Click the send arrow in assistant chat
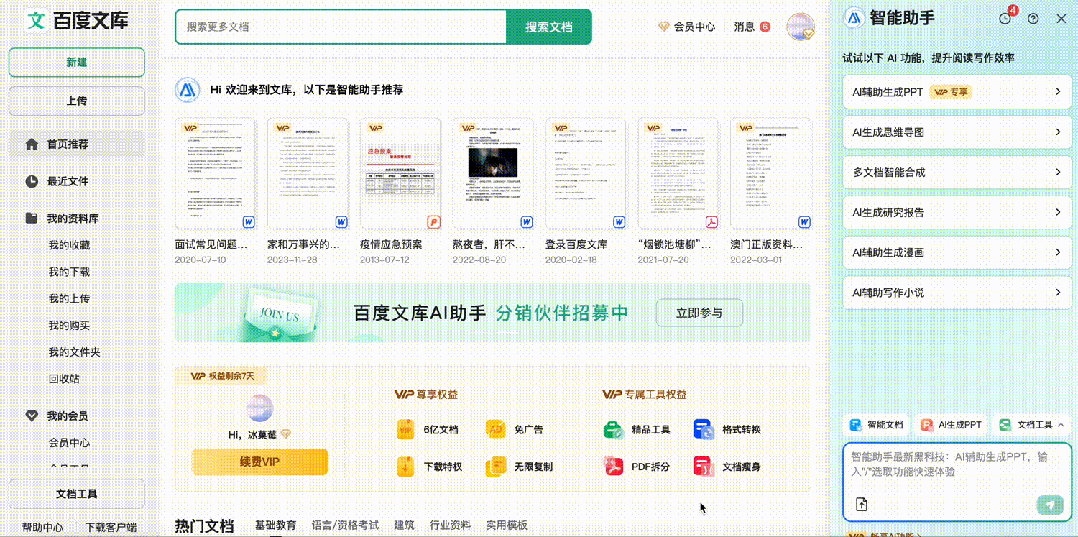This screenshot has width=1078, height=537. pos(1049,505)
